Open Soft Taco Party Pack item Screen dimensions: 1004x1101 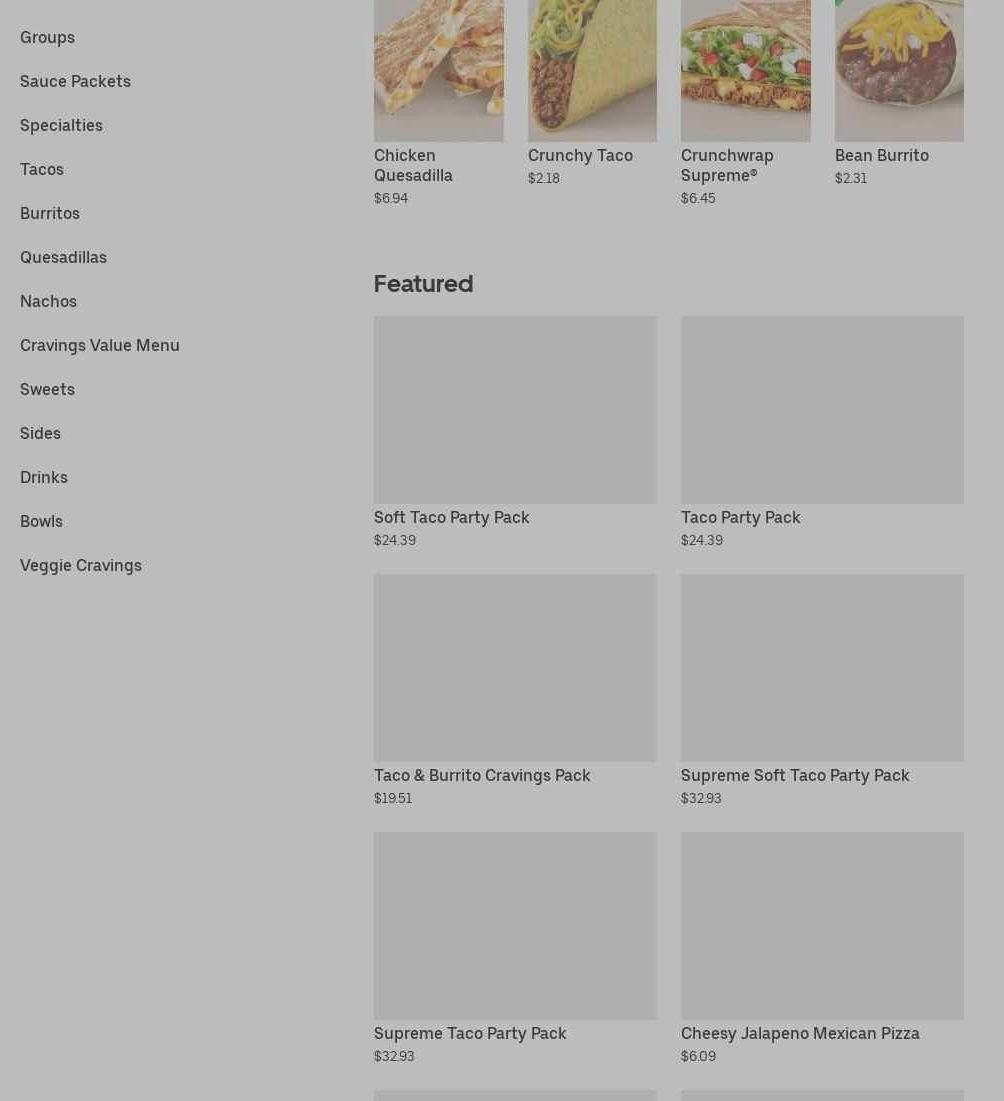click(x=515, y=433)
